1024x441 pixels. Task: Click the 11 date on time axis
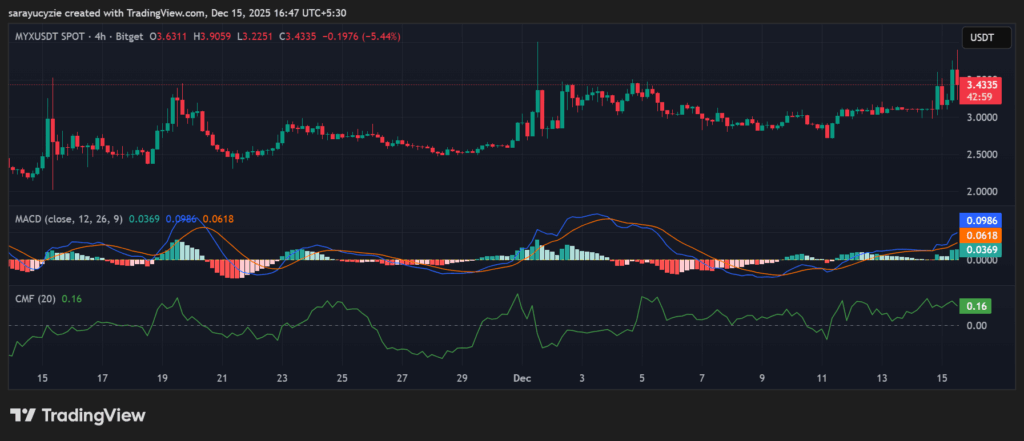click(821, 379)
